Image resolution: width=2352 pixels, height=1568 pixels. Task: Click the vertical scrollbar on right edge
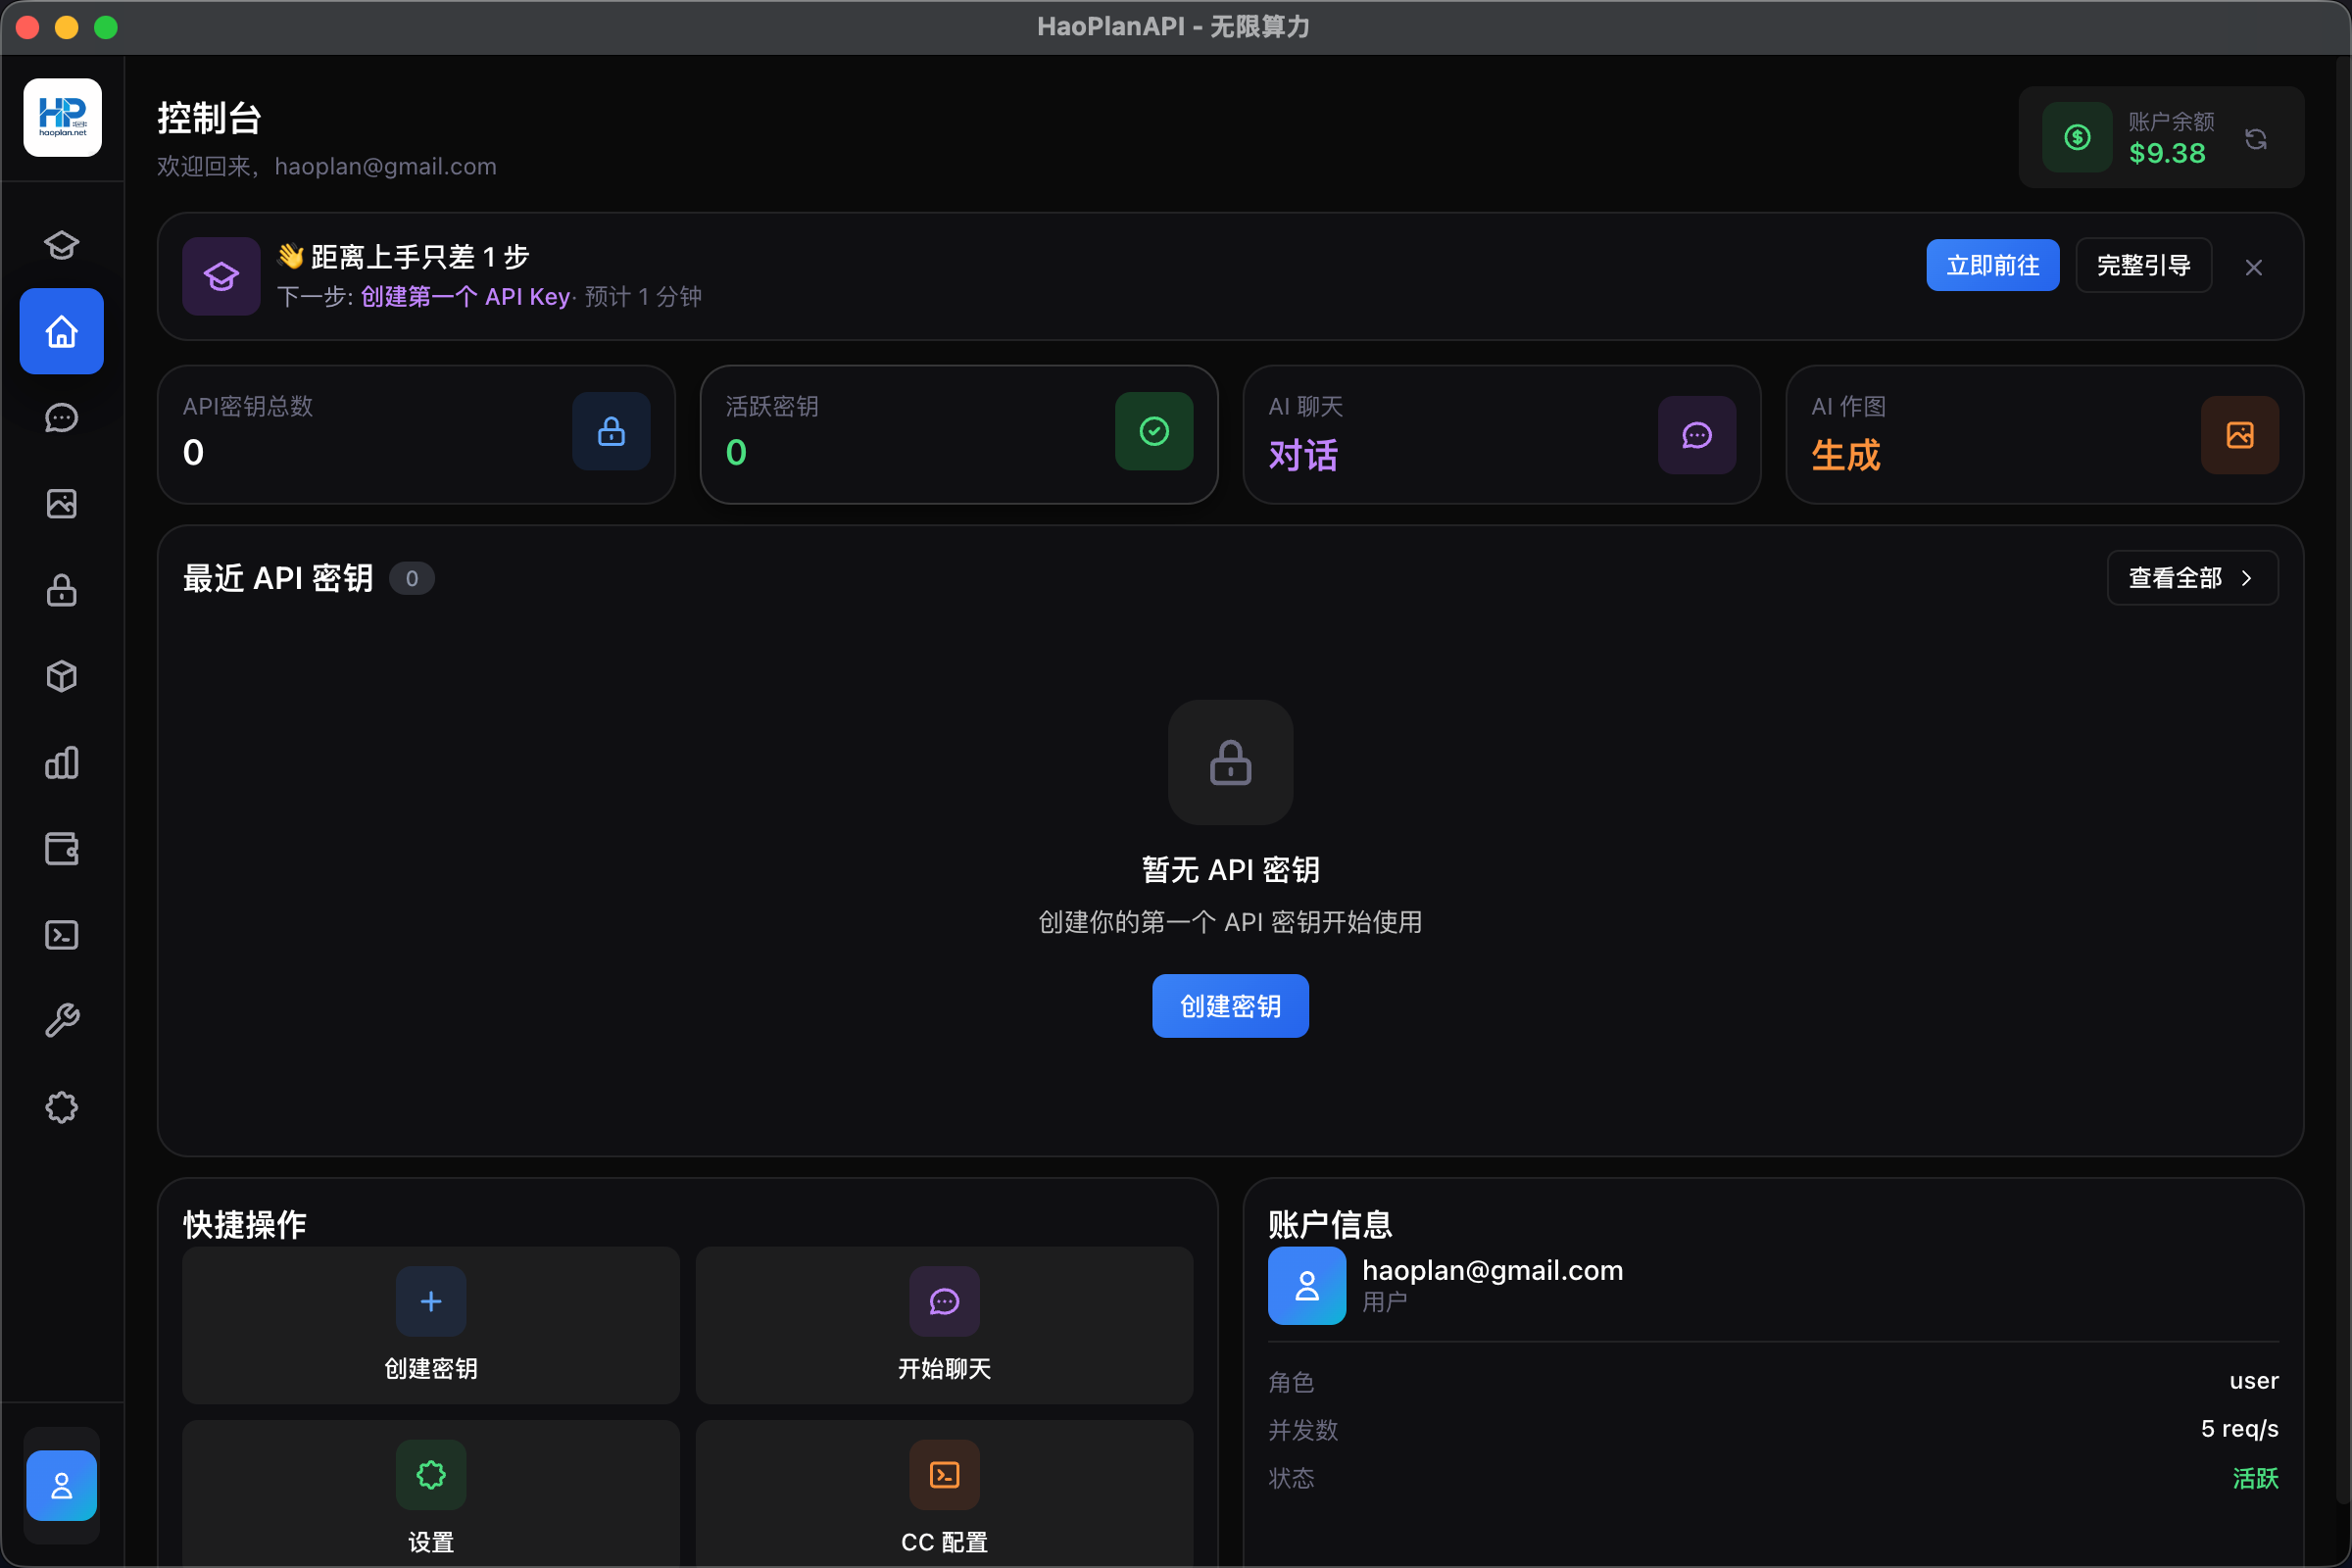tap(2344, 780)
